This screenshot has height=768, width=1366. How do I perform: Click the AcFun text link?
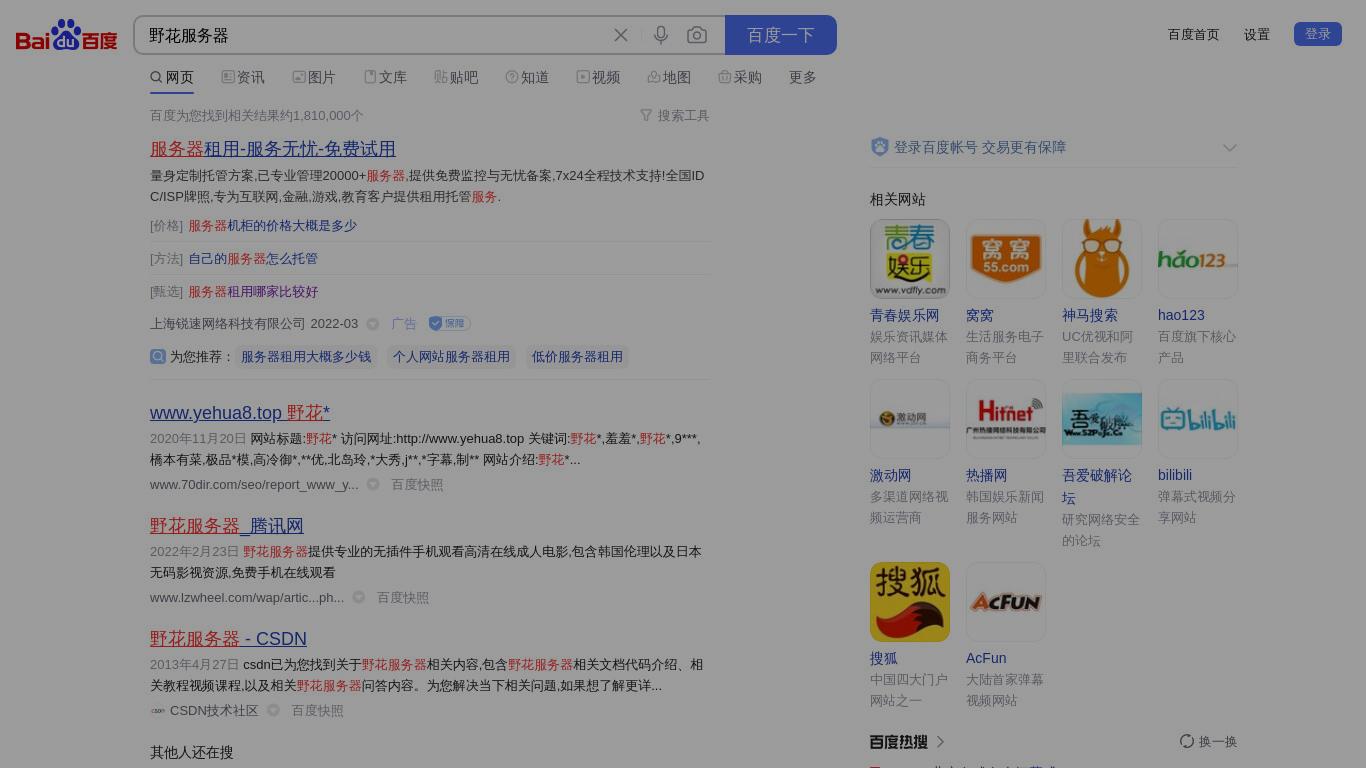coord(986,658)
